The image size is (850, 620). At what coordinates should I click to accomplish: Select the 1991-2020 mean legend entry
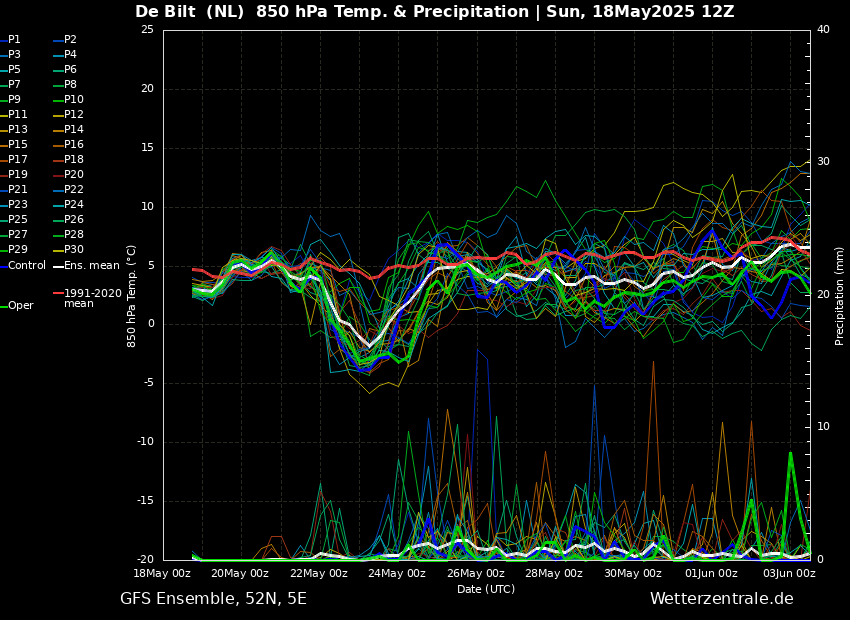click(x=92, y=298)
